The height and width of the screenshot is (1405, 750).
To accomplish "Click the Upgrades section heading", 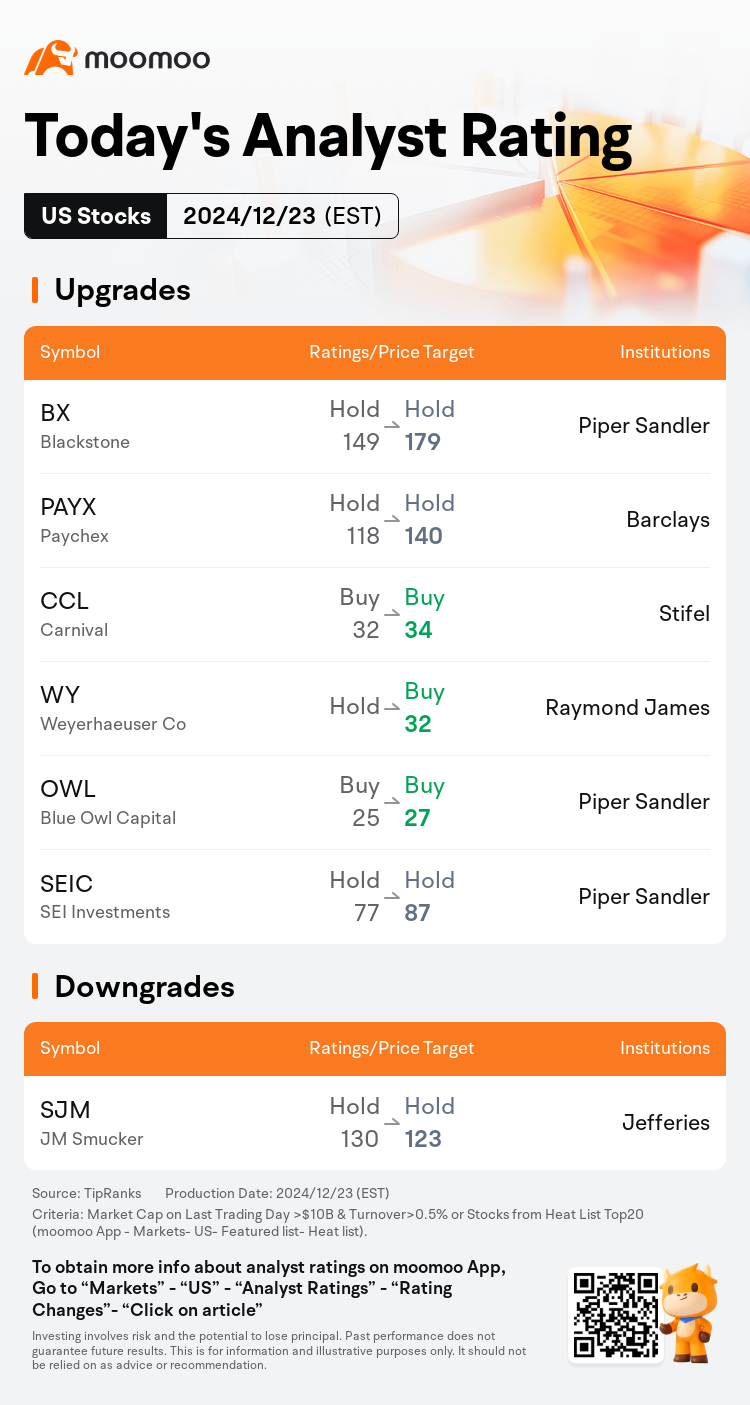I will [122, 290].
